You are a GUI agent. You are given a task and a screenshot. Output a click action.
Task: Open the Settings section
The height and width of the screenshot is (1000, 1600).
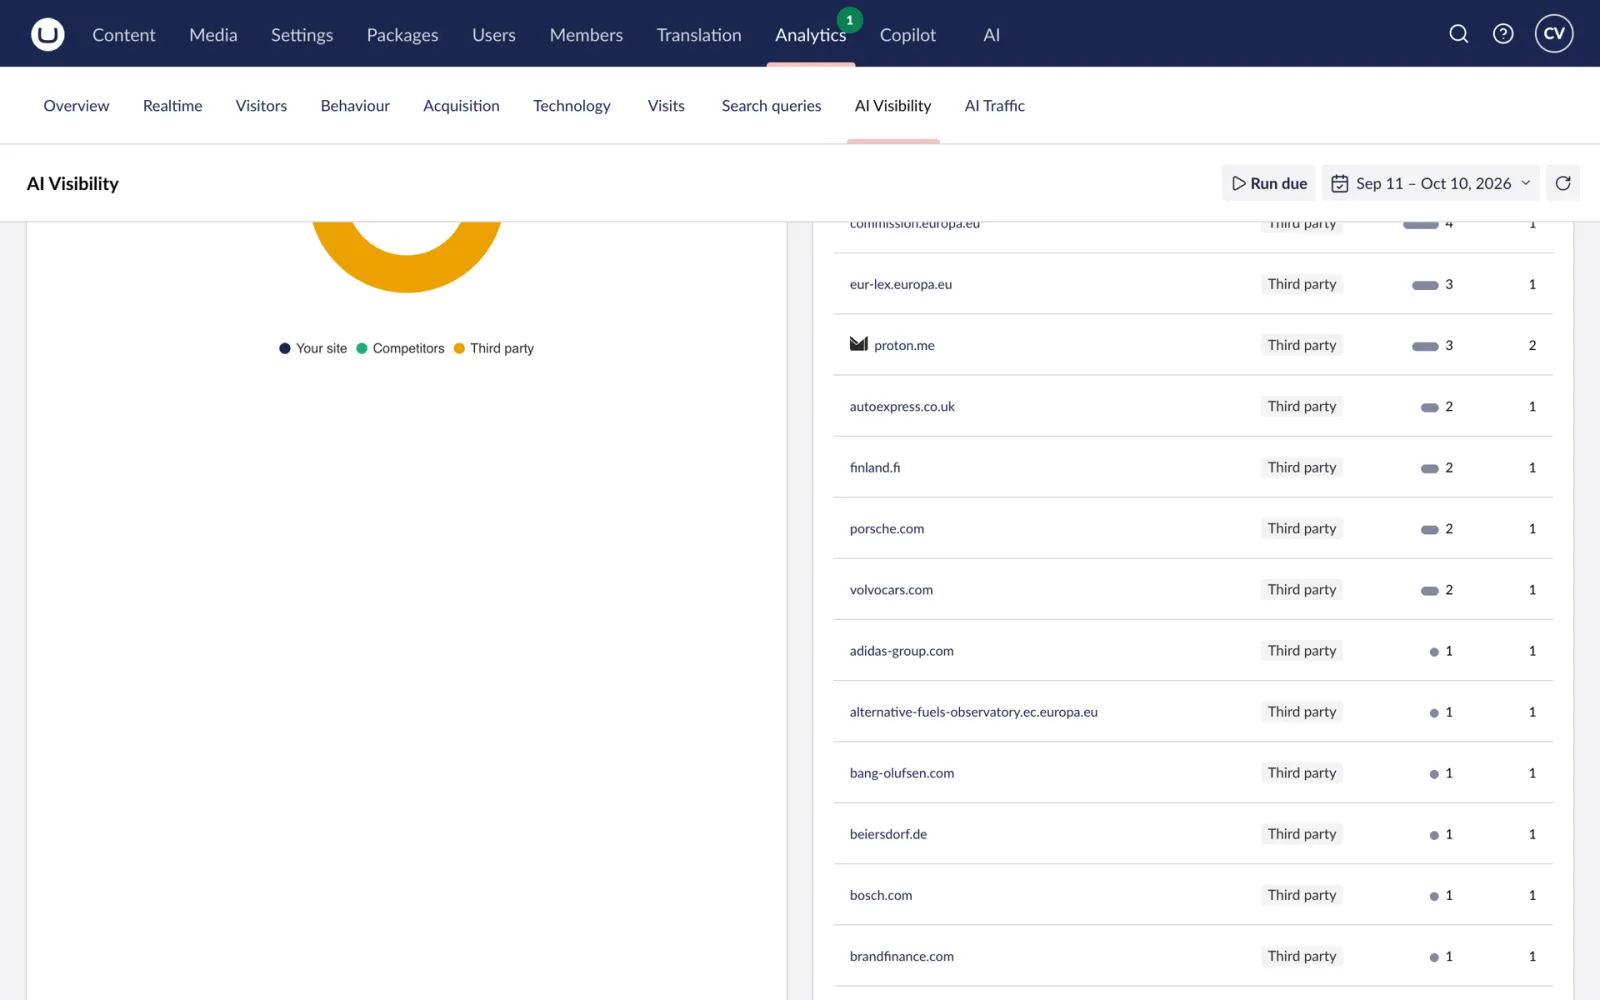click(x=302, y=35)
